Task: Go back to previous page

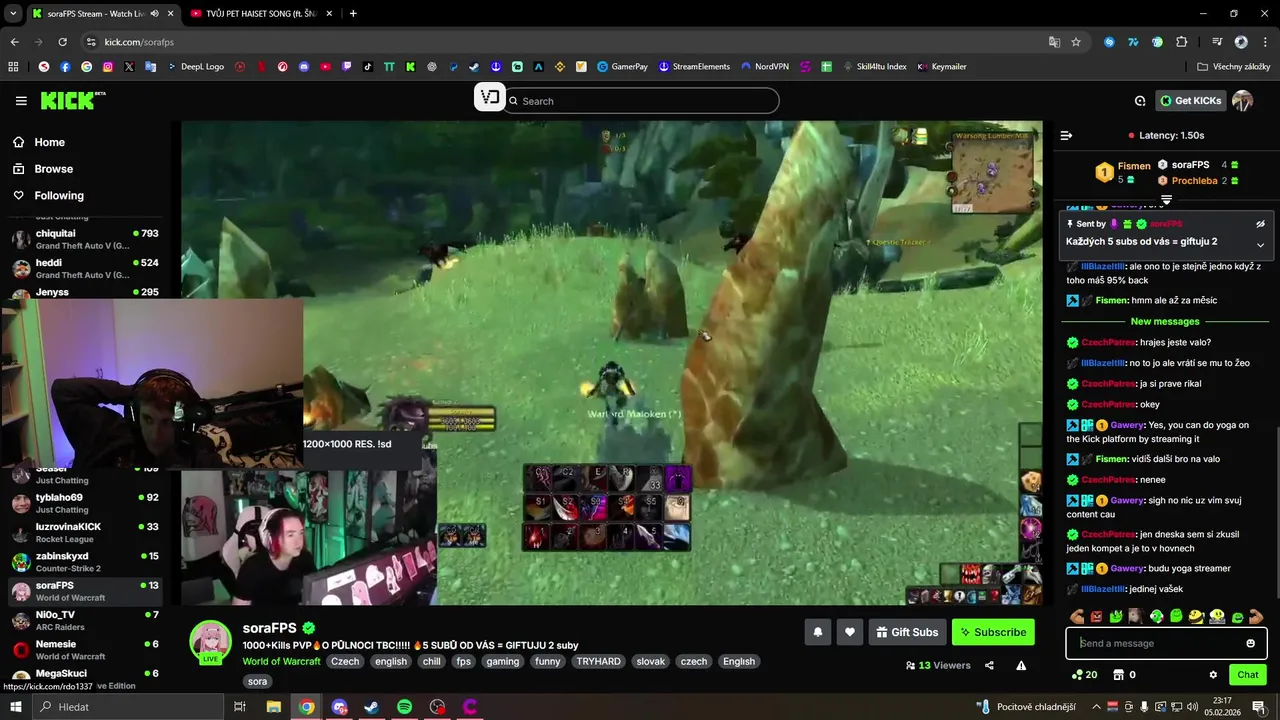Action: tap(14, 42)
